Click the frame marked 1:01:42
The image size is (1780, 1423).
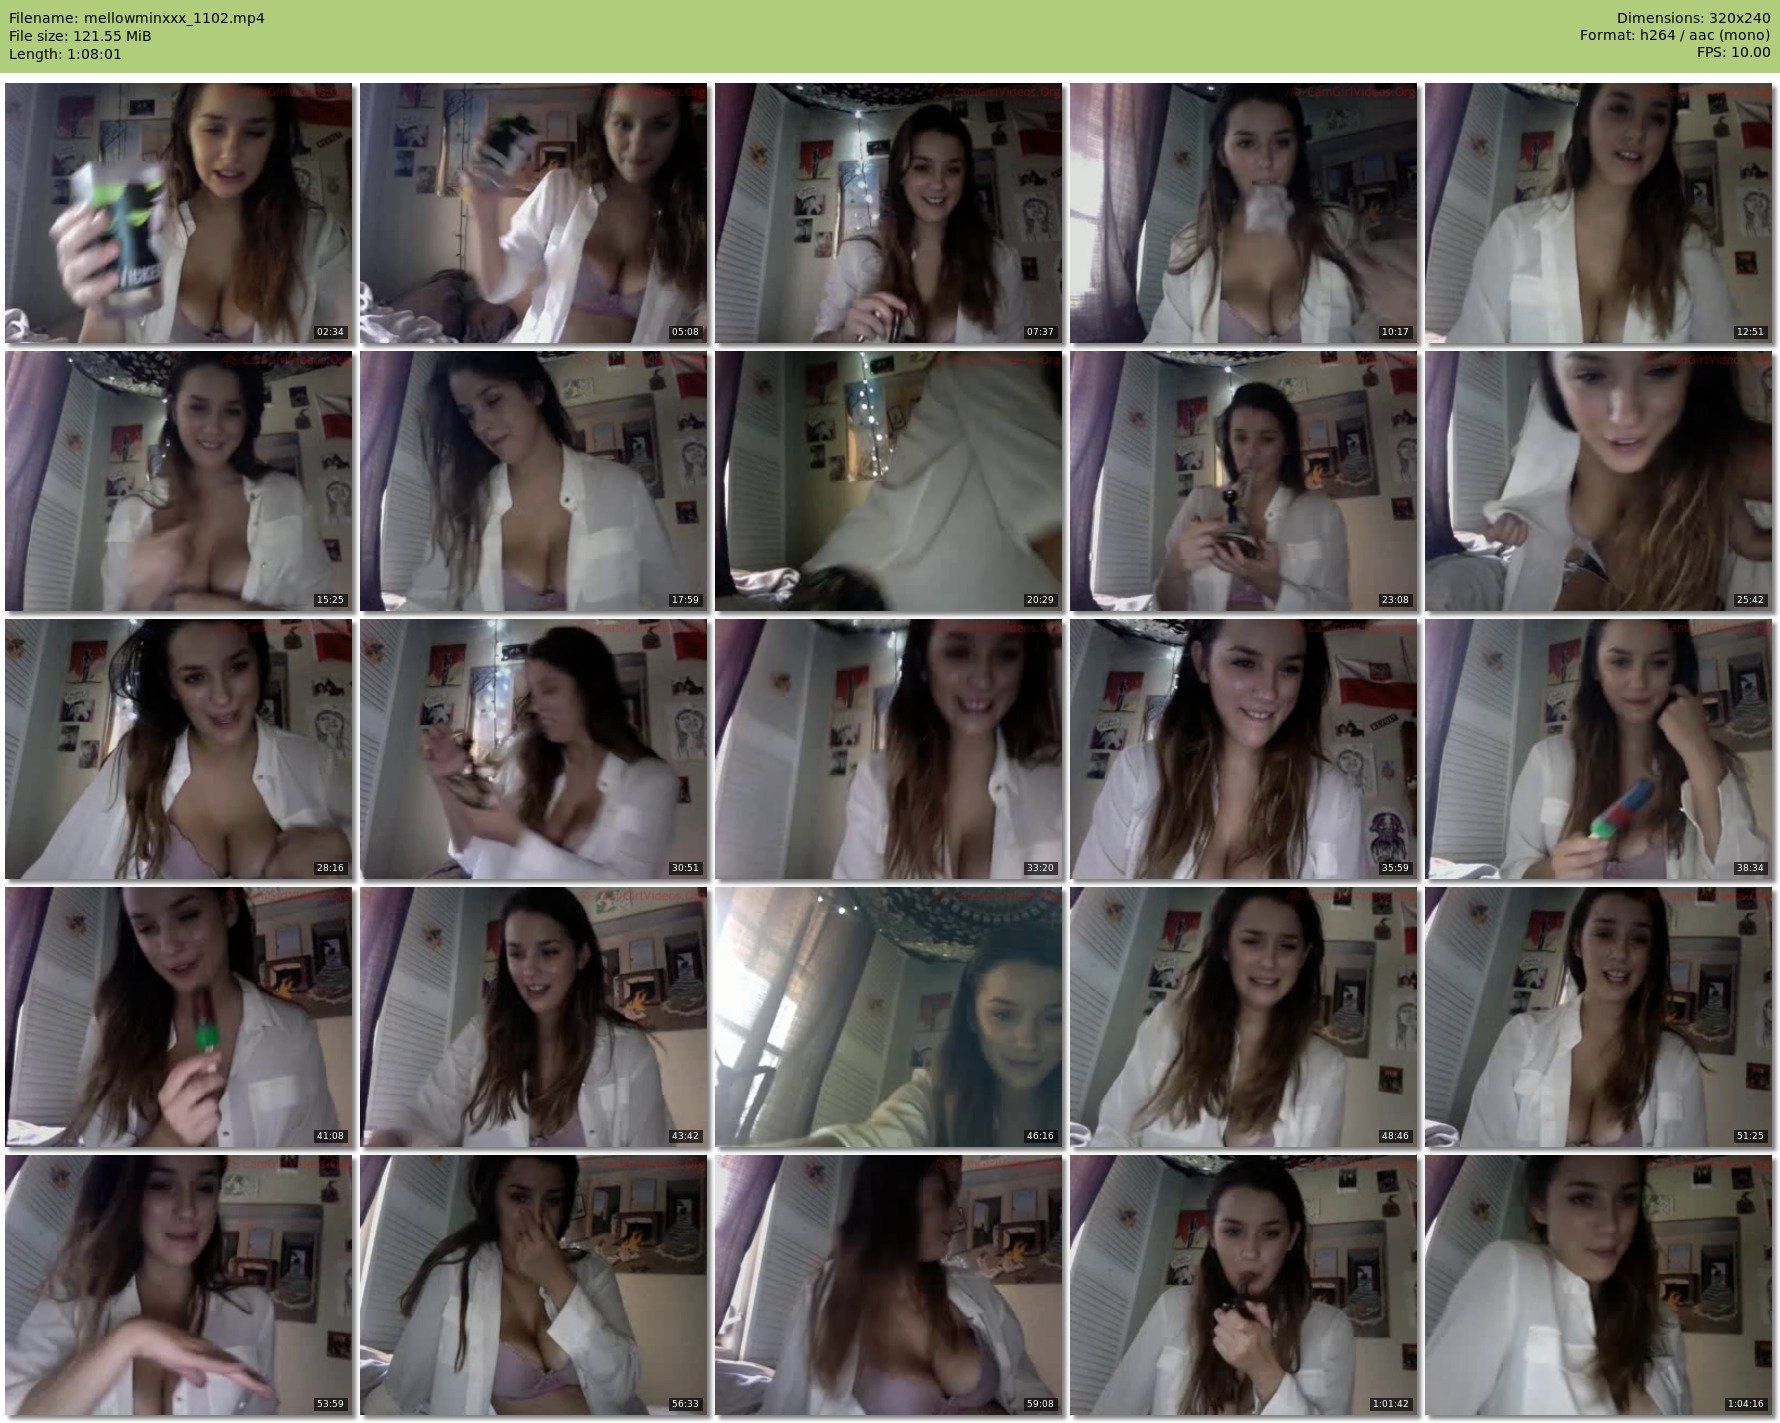(1243, 1285)
